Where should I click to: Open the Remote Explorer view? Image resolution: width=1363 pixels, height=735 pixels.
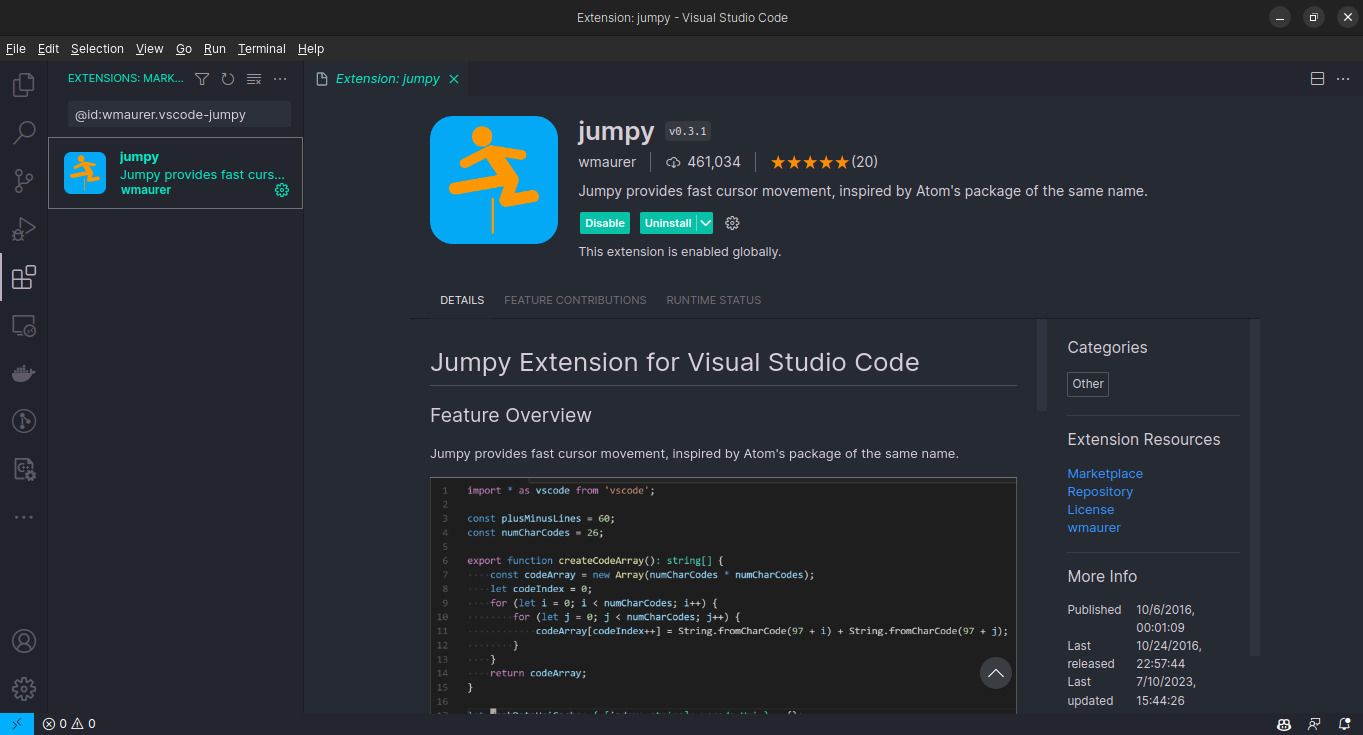point(23,325)
